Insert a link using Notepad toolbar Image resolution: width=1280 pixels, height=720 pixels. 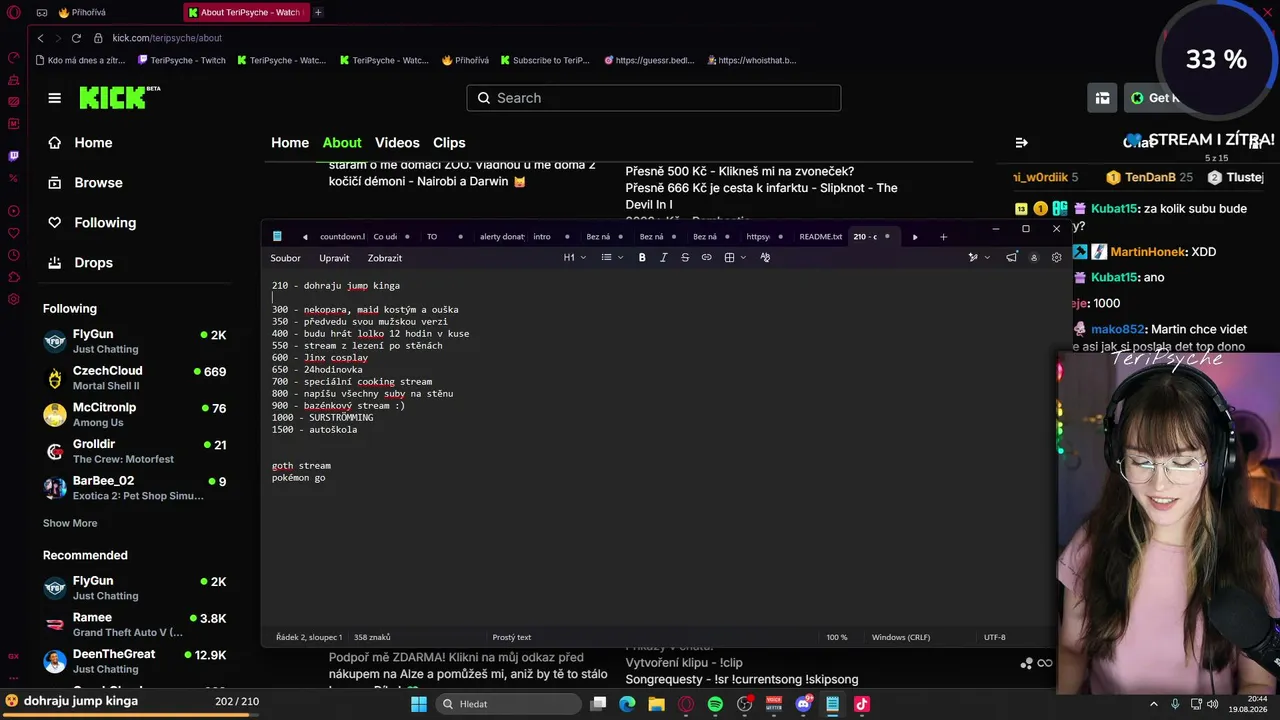pos(706,258)
